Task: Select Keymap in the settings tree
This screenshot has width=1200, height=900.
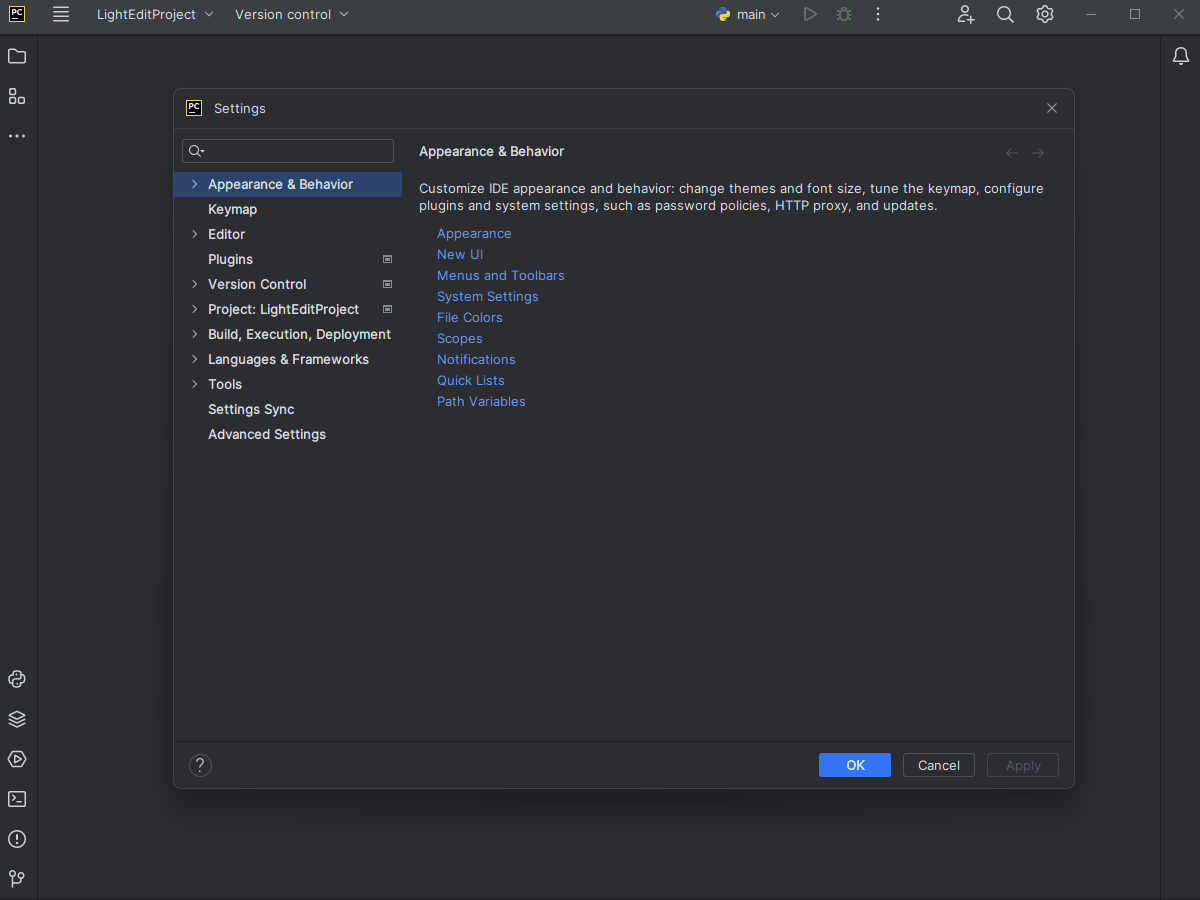Action: point(232,209)
